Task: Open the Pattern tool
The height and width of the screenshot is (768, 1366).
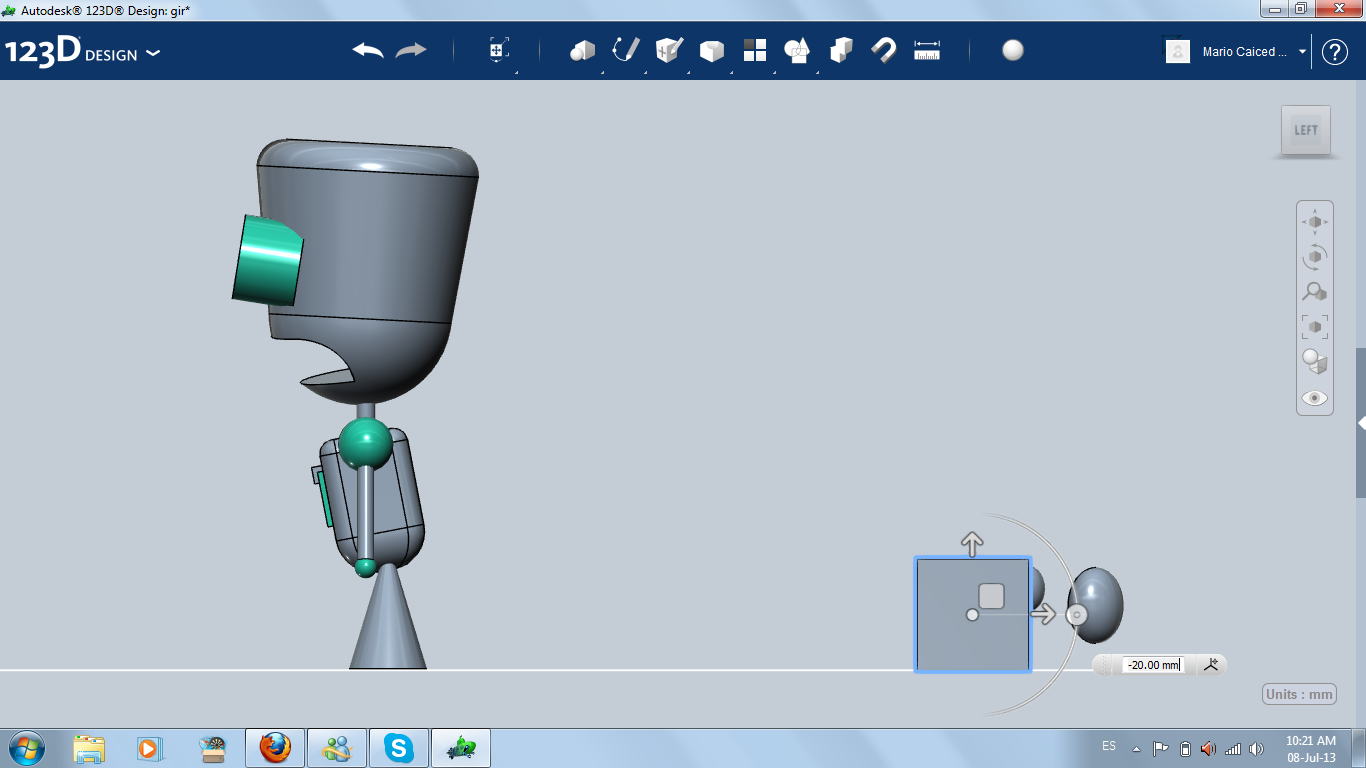Action: click(x=755, y=51)
